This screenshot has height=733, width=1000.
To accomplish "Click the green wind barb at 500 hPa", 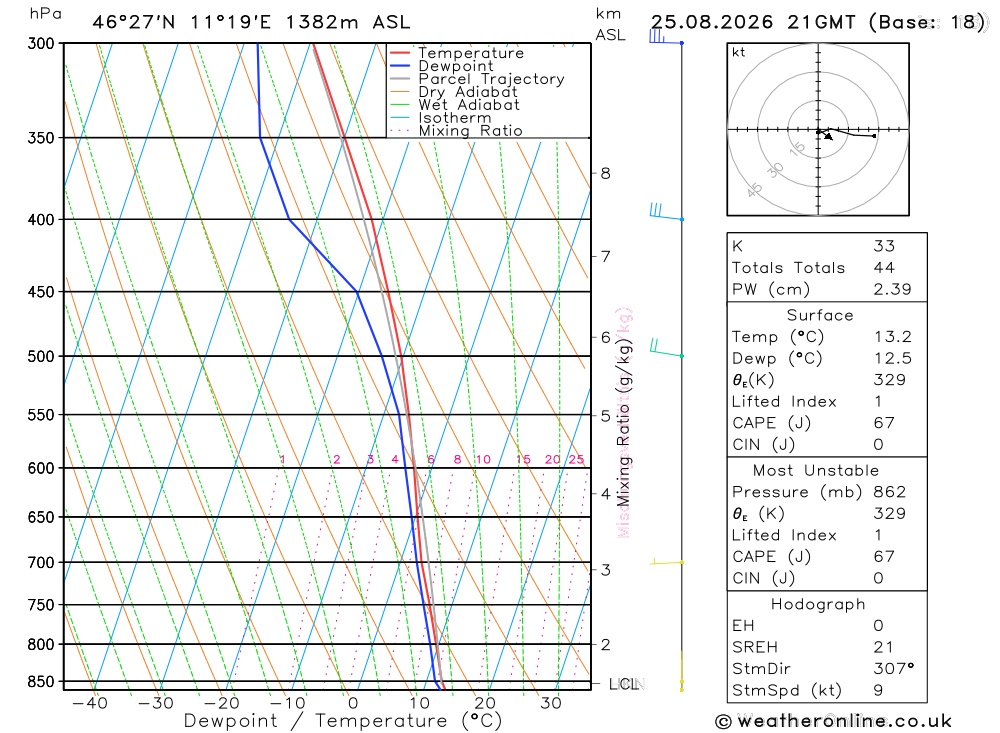I will coord(666,348).
